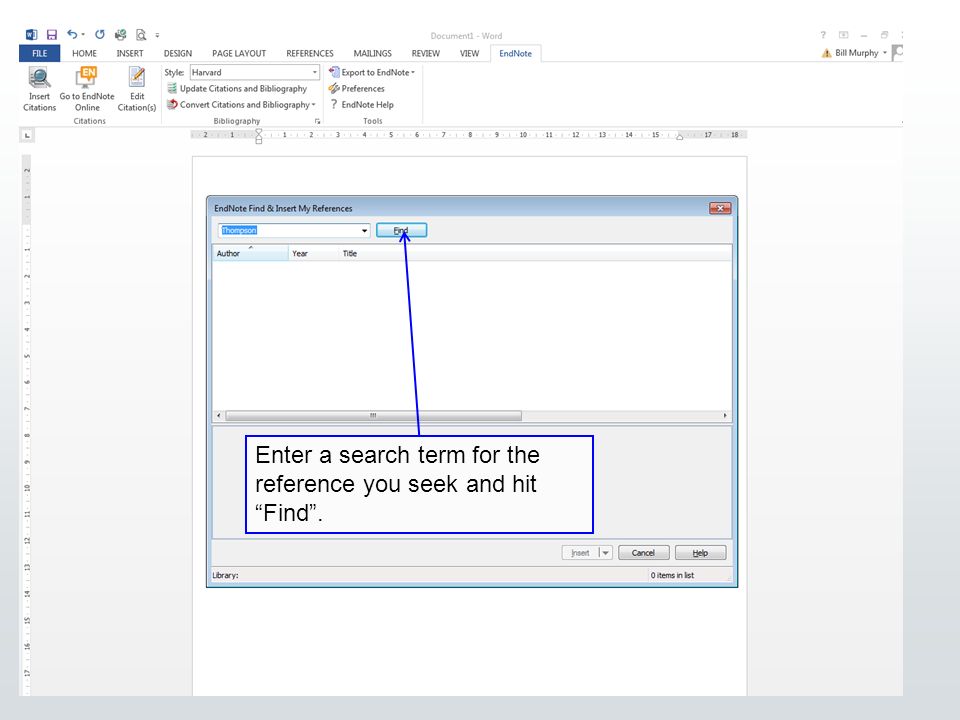The height and width of the screenshot is (720, 960).
Task: Open EndNote Help from the ribbon
Action: click(361, 105)
